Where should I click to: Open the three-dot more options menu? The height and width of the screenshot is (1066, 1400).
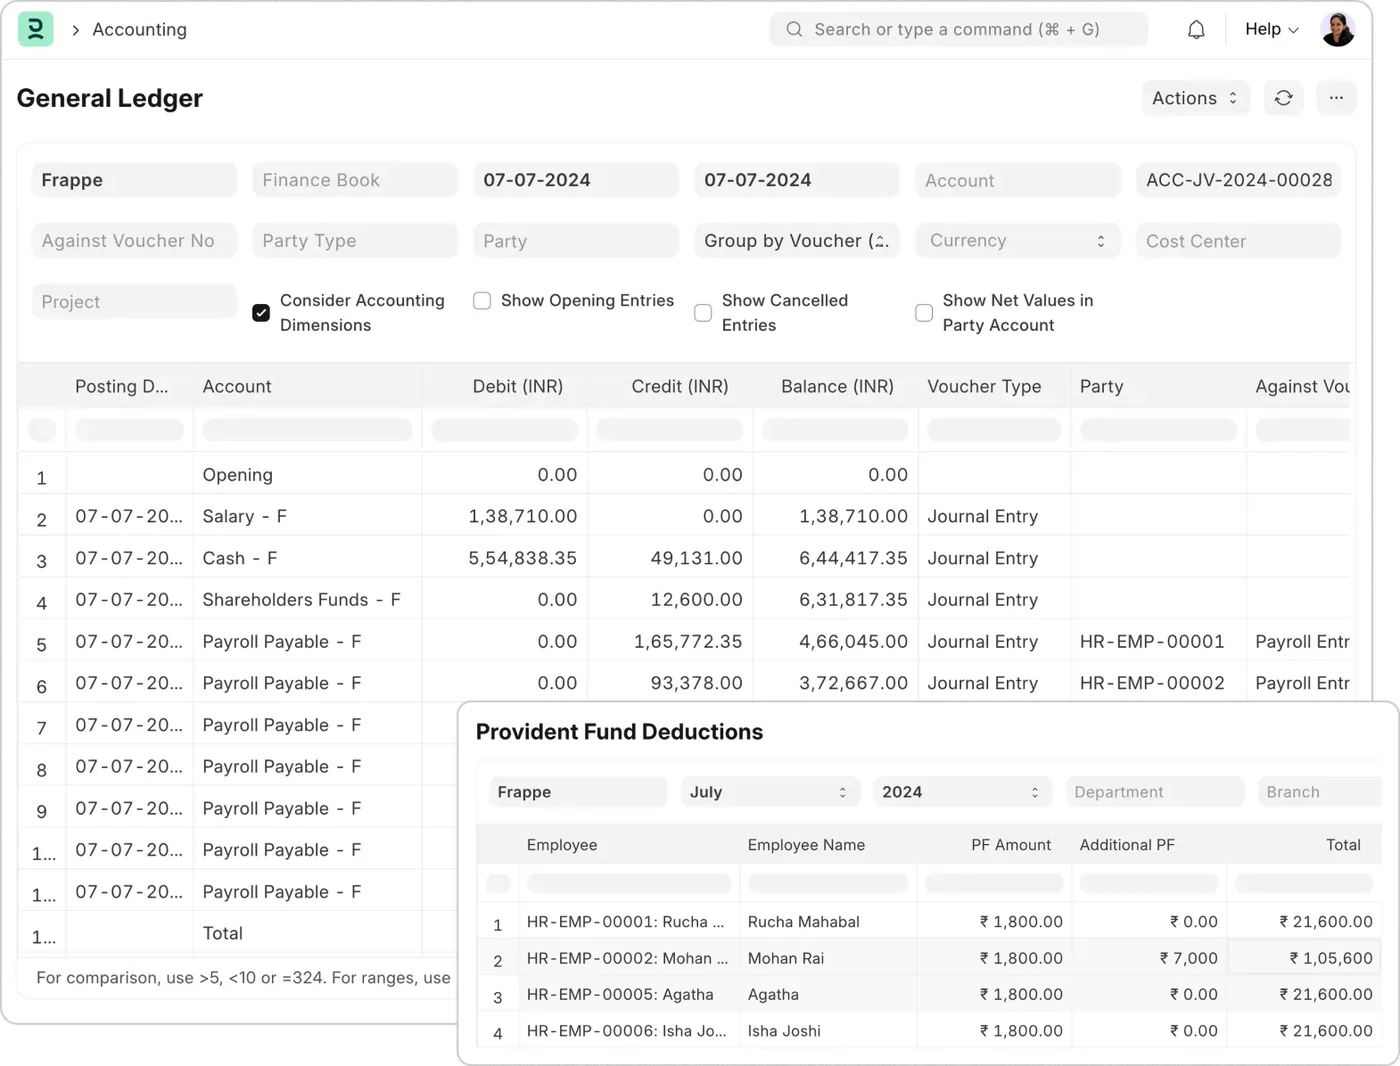click(x=1336, y=98)
